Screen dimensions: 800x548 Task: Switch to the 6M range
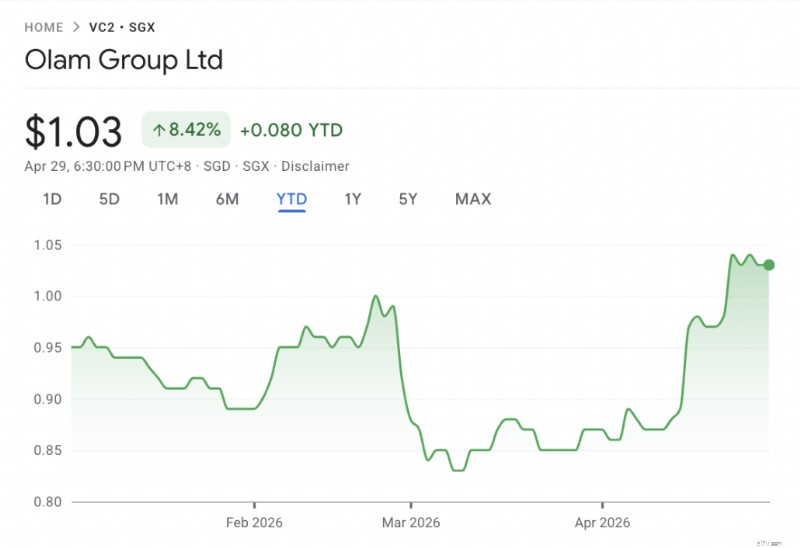tap(227, 199)
